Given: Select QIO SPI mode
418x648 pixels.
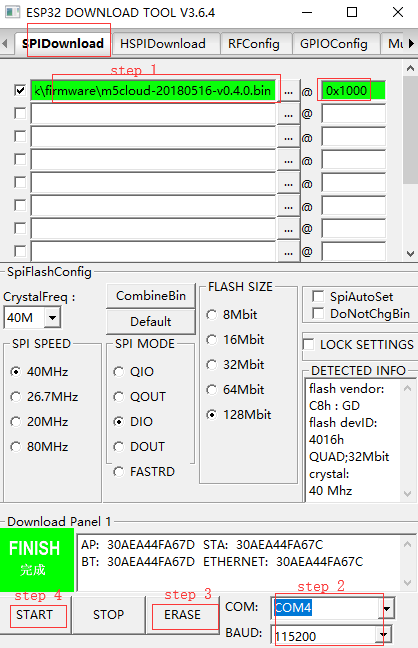Looking at the screenshot, I should coord(119,372).
